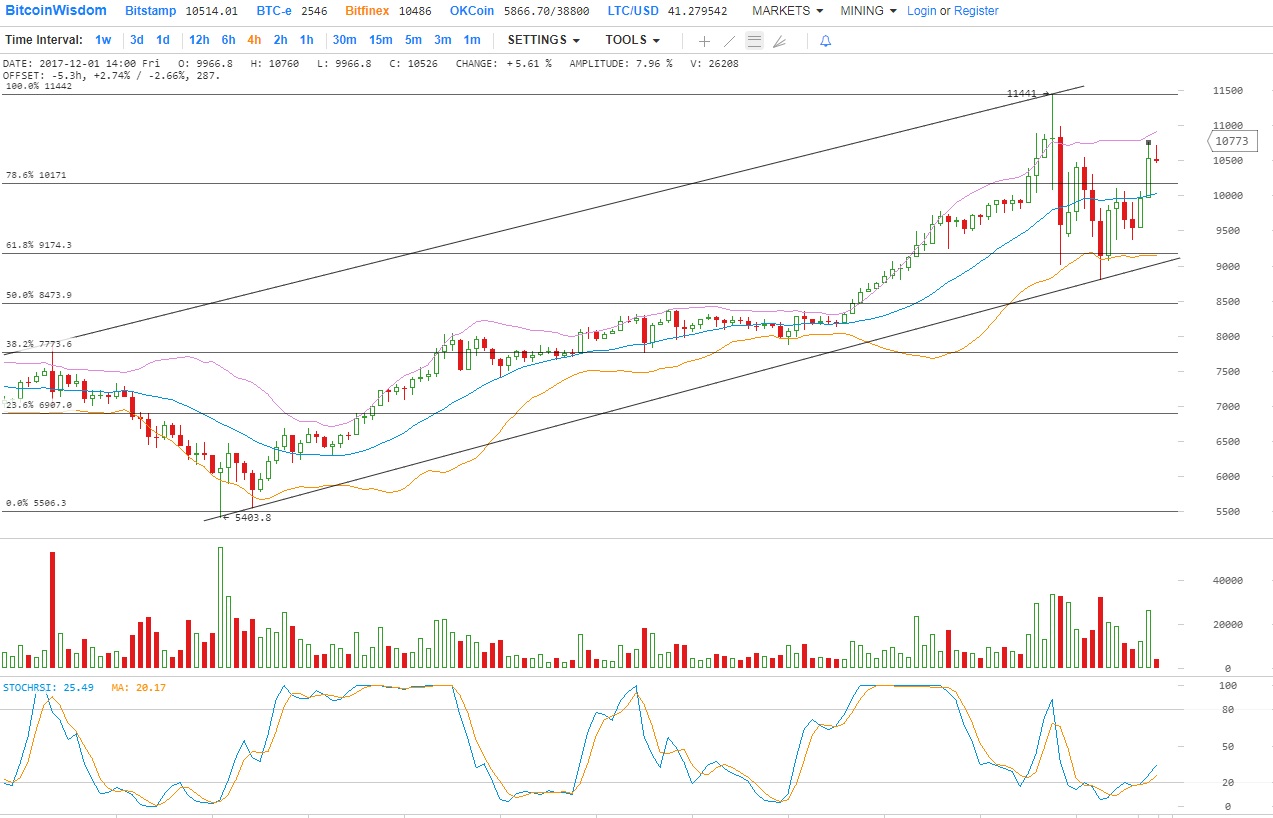This screenshot has width=1273, height=818.
Task: Choose the 15m time interval
Action: (x=380, y=40)
